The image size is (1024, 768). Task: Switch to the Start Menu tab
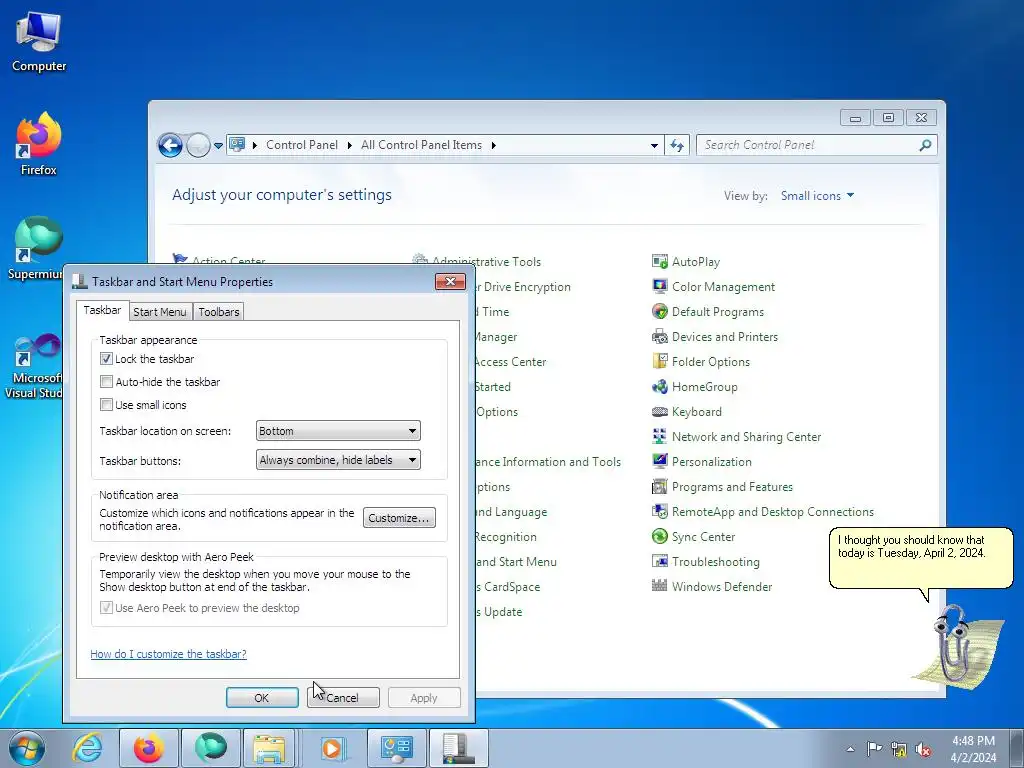(x=160, y=312)
